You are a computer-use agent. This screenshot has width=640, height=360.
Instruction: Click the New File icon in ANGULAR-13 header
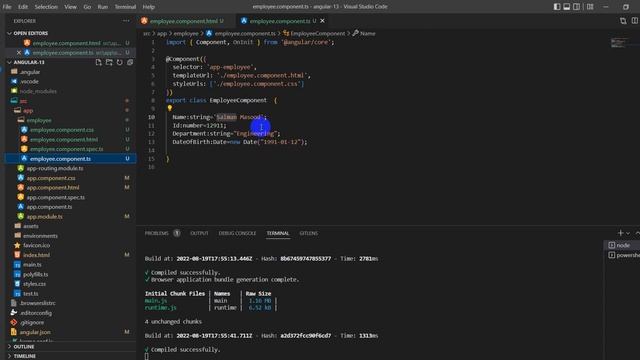pos(98,62)
